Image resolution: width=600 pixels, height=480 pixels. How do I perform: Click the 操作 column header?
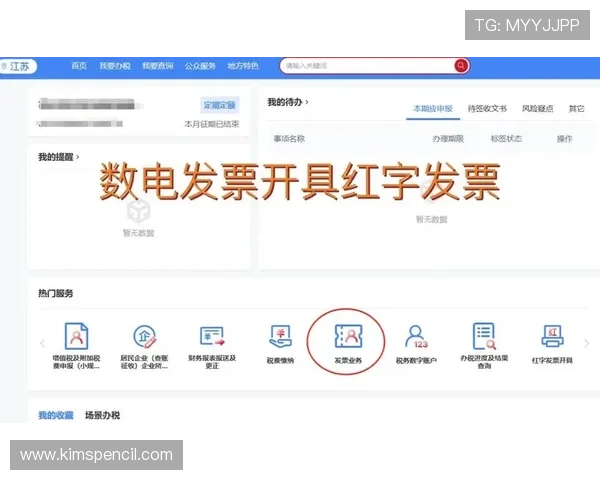coord(564,139)
